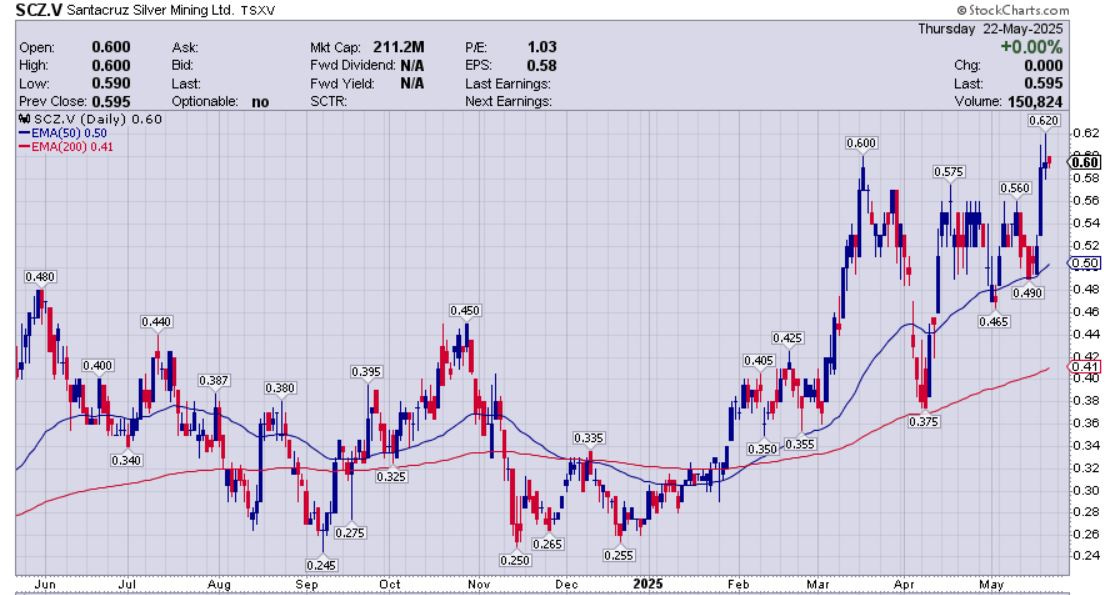Click the 0.245 September low label

(x=322, y=565)
